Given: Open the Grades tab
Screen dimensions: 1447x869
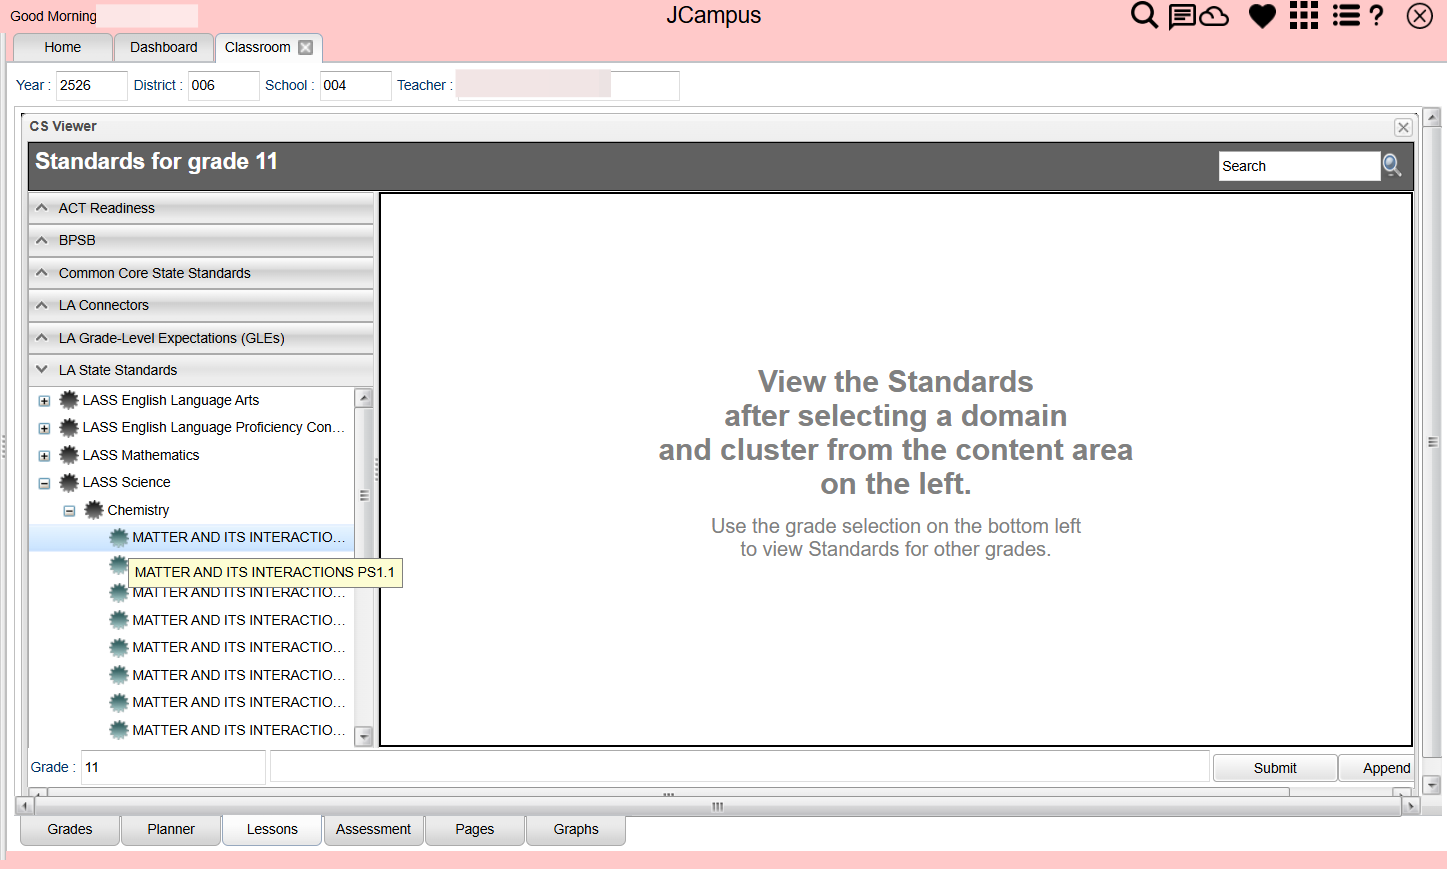Looking at the screenshot, I should point(70,829).
